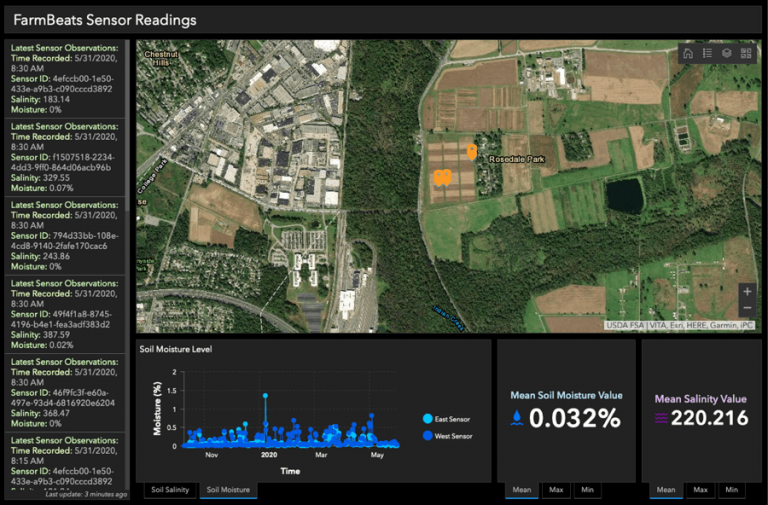Click the Indian Creek map label
The height and width of the screenshot is (505, 768).
(448, 318)
